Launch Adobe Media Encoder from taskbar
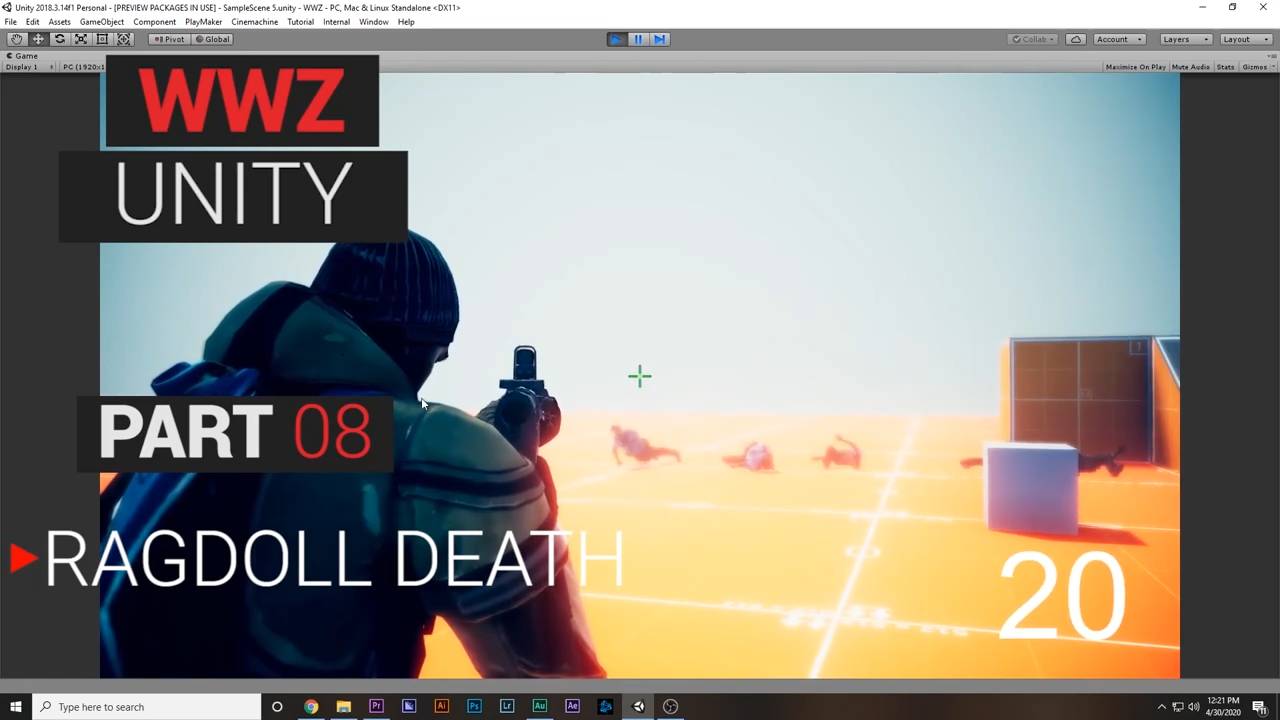This screenshot has width=1280, height=720. tap(409, 707)
